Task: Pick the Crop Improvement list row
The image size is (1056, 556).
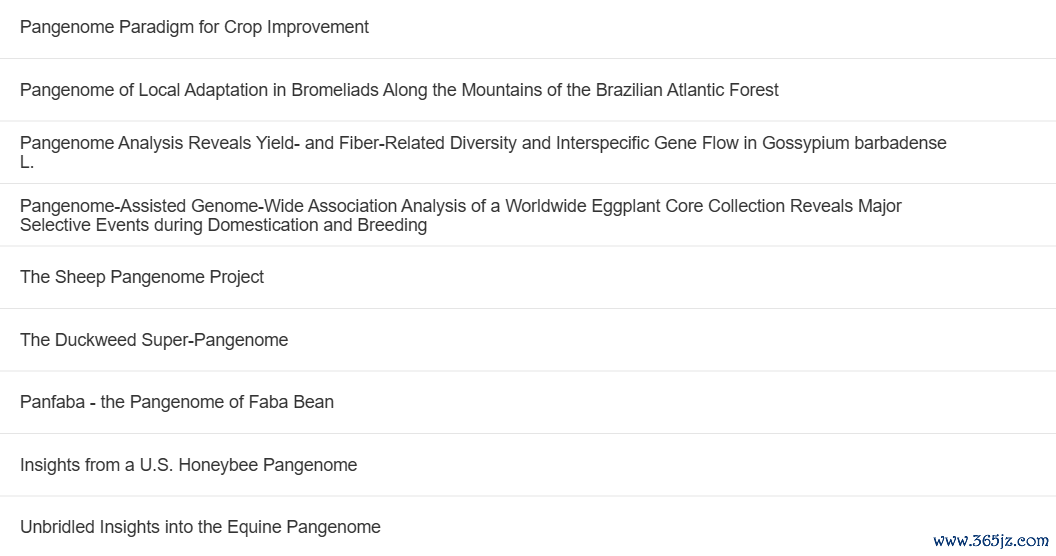Action: pos(528,29)
